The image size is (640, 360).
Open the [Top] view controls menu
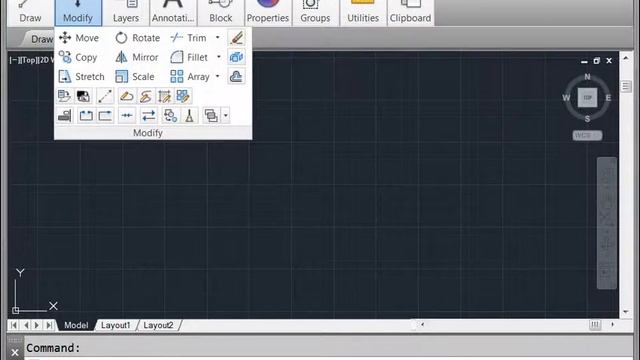pos(28,60)
